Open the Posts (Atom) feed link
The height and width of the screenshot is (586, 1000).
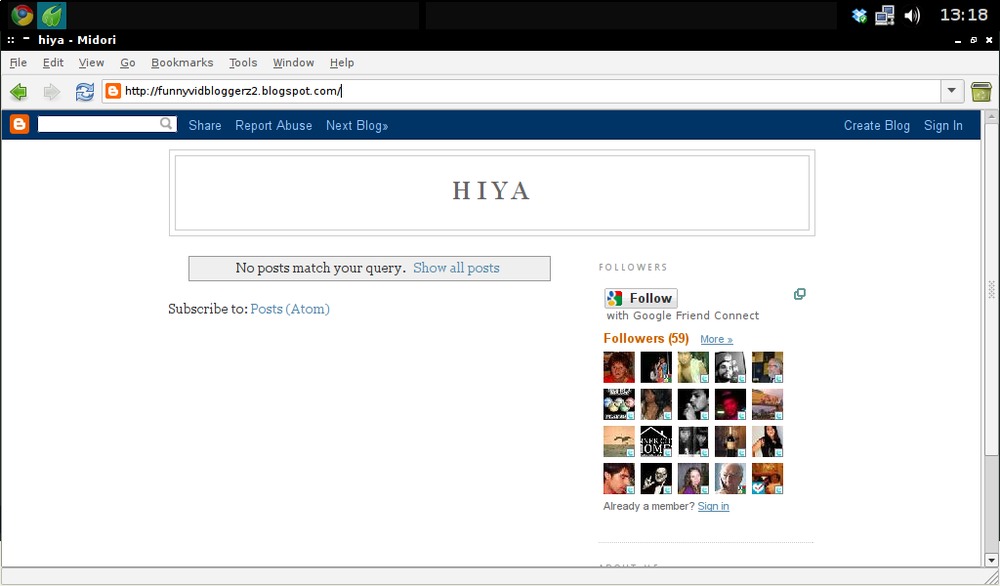290,309
